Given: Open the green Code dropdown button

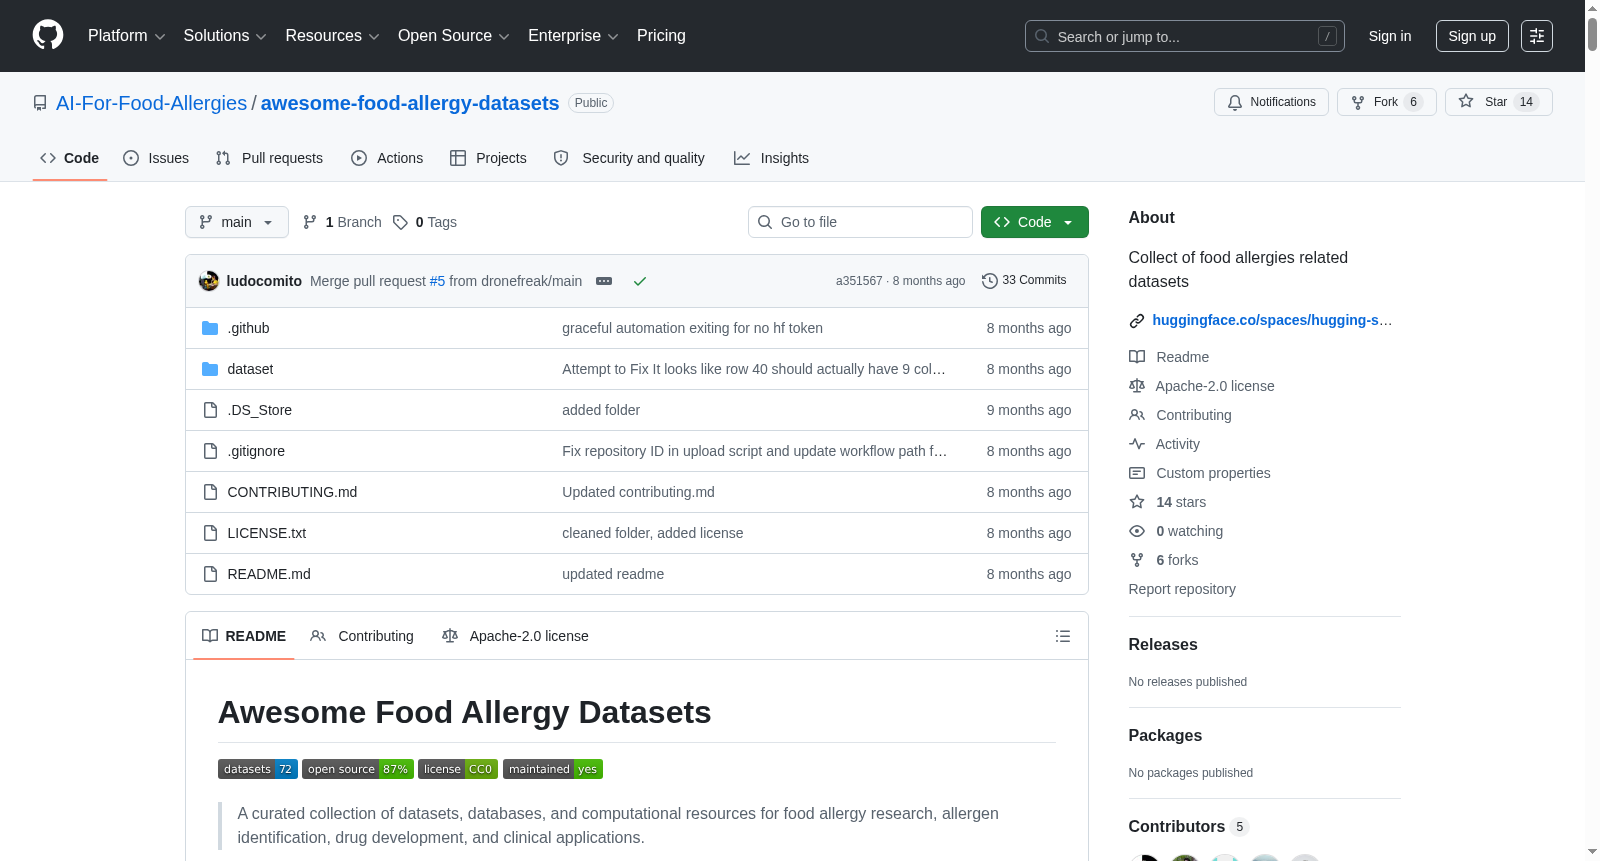Looking at the screenshot, I should coord(1034,222).
